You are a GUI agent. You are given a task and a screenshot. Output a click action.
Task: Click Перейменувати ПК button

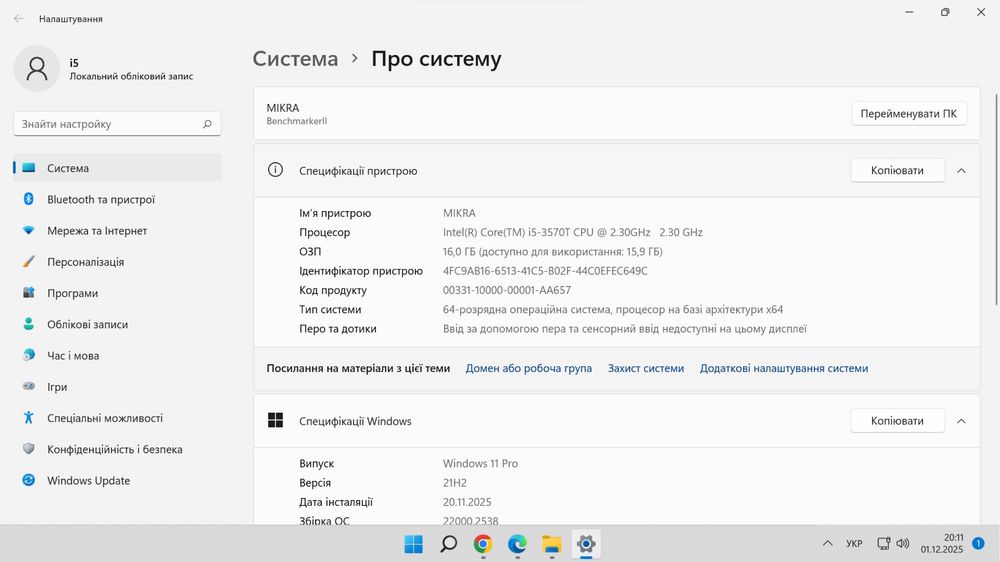[908, 114]
